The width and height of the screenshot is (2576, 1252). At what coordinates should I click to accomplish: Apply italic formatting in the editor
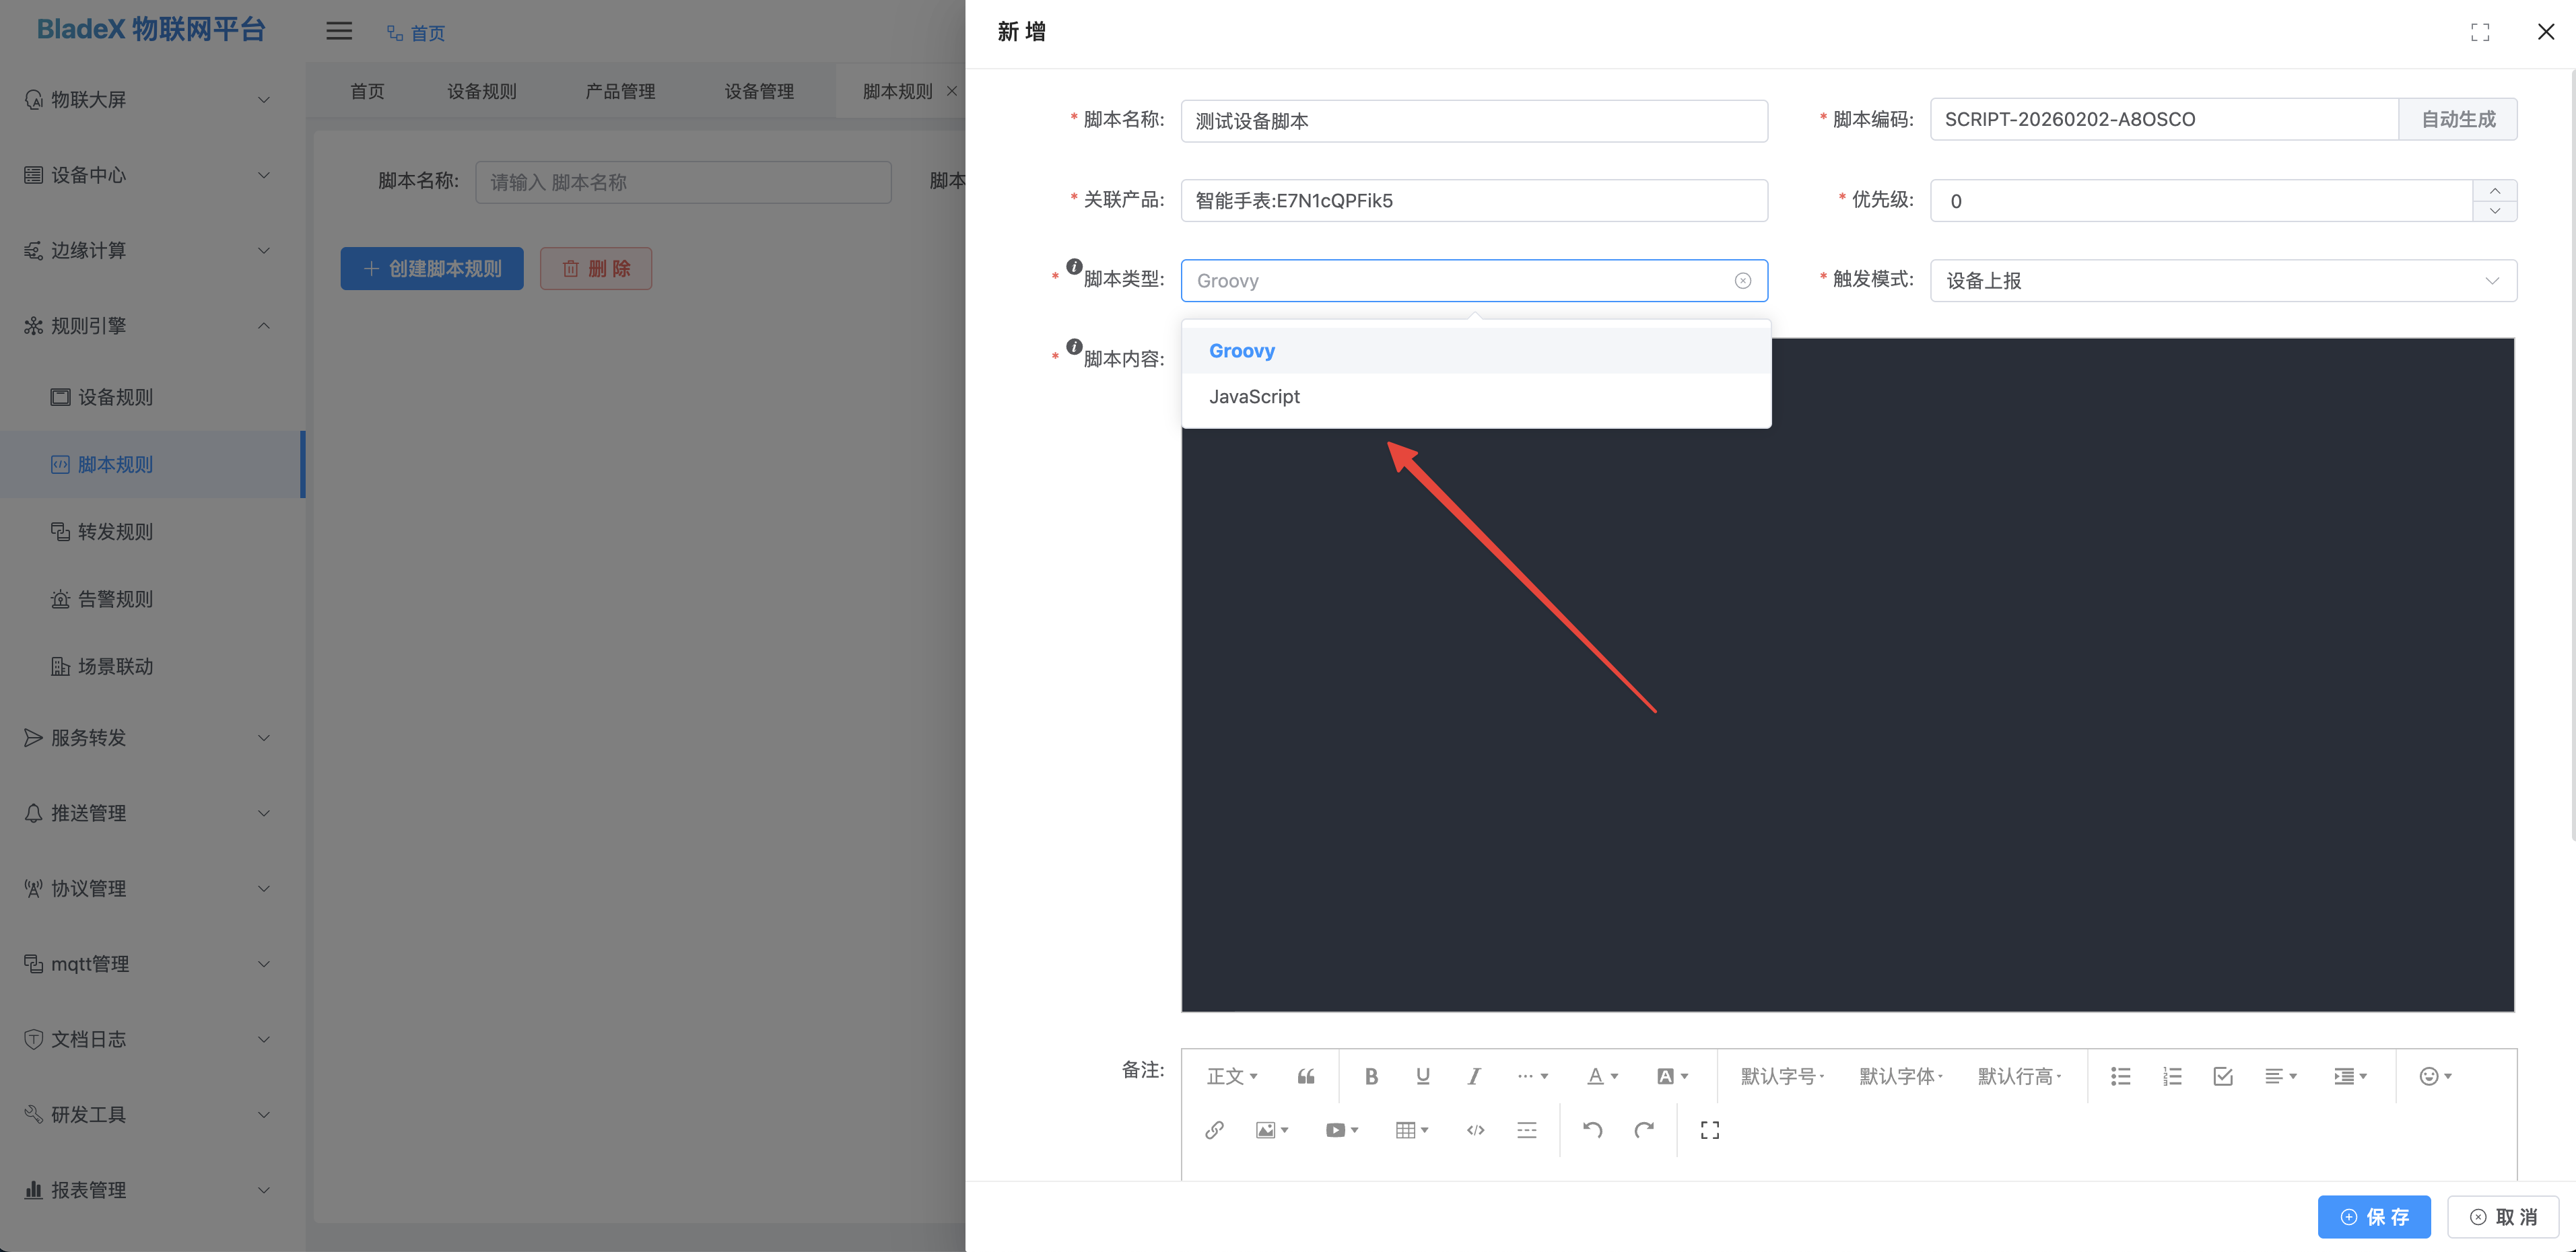pos(1473,1076)
